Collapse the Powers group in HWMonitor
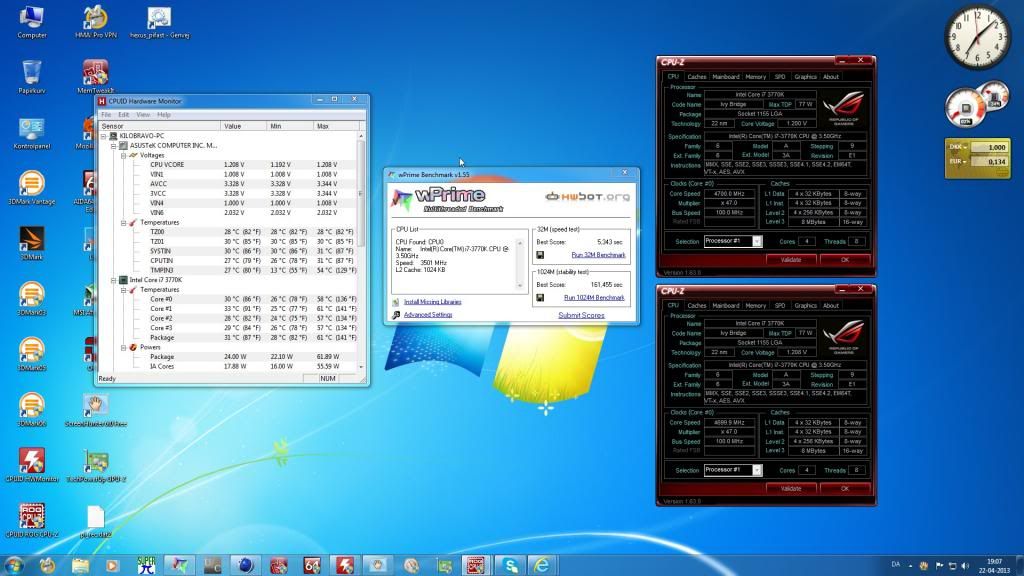Viewport: 1024px width, 576px height. 123,347
